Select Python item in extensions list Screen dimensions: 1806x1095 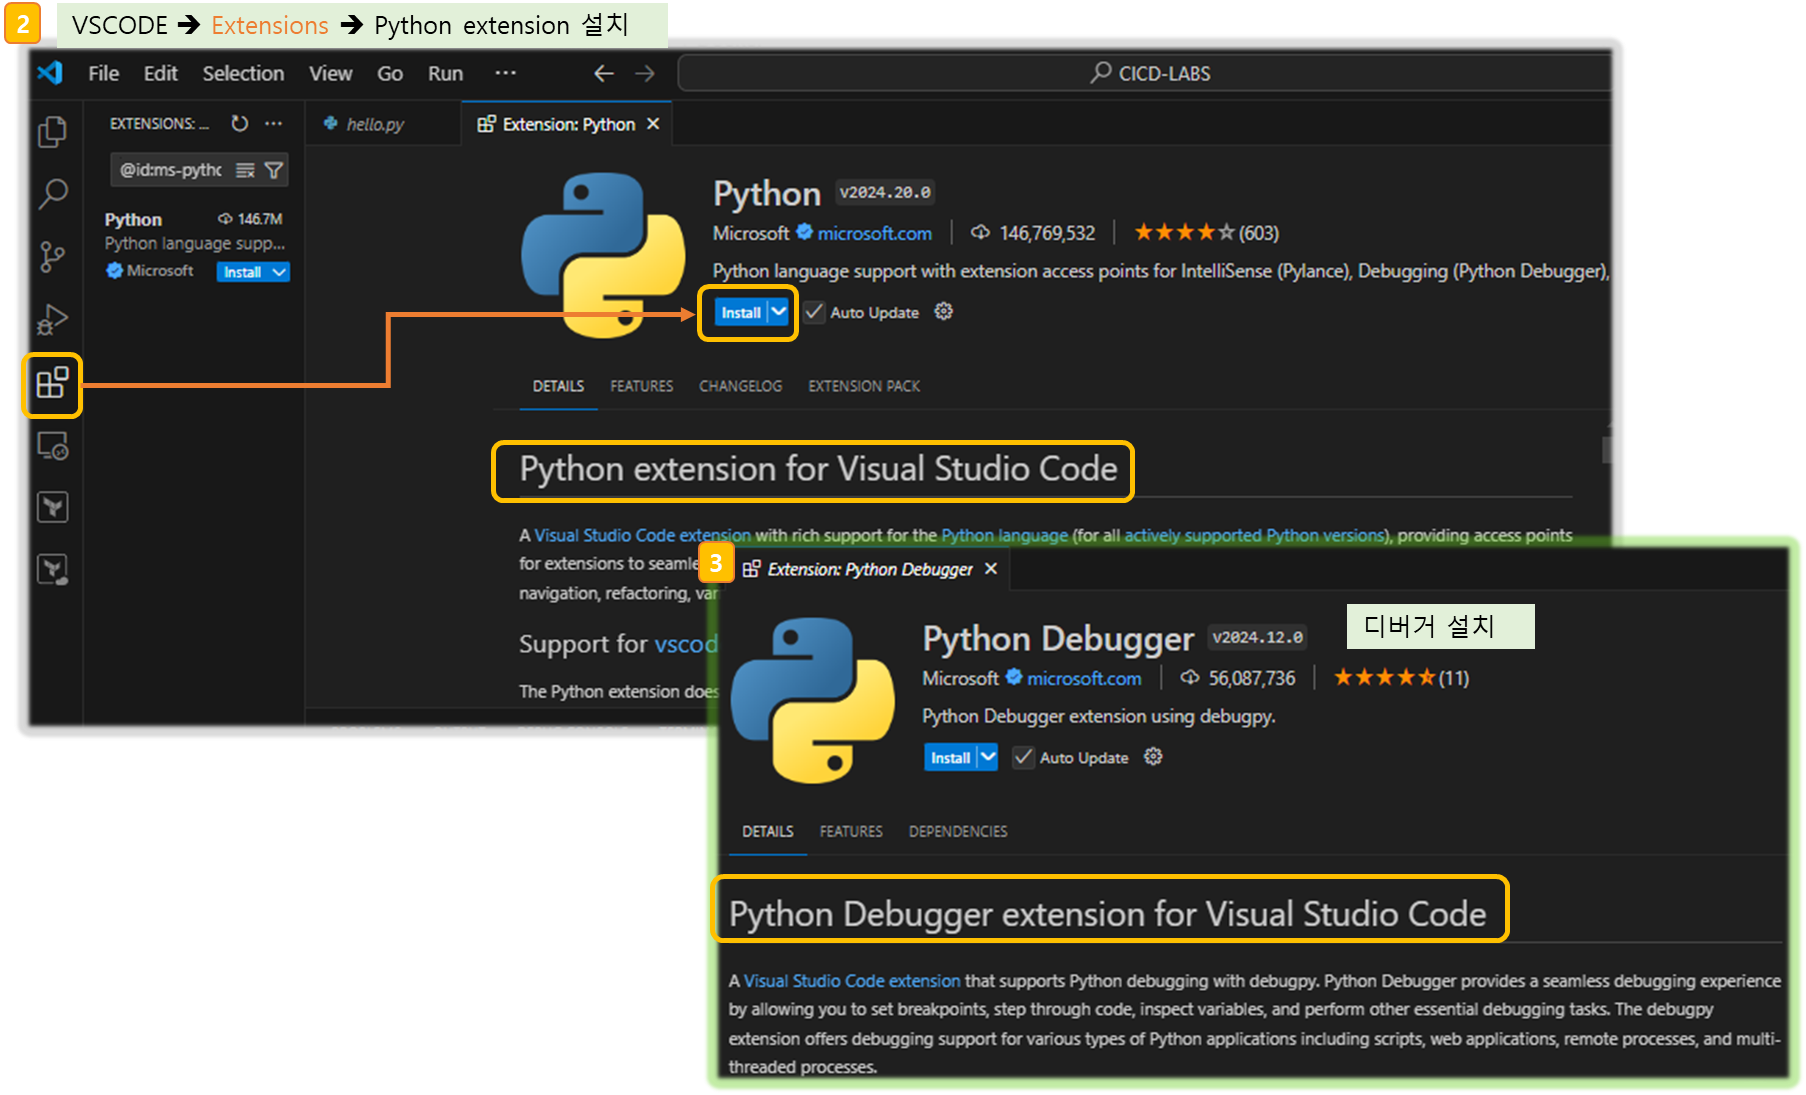[x=195, y=245]
